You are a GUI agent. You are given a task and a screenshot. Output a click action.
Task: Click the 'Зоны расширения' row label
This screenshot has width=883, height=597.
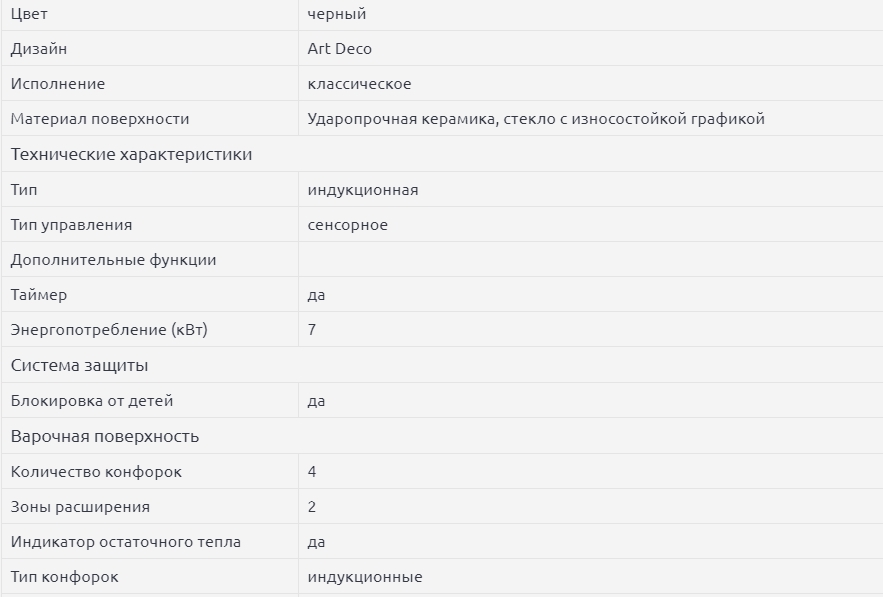(80, 507)
